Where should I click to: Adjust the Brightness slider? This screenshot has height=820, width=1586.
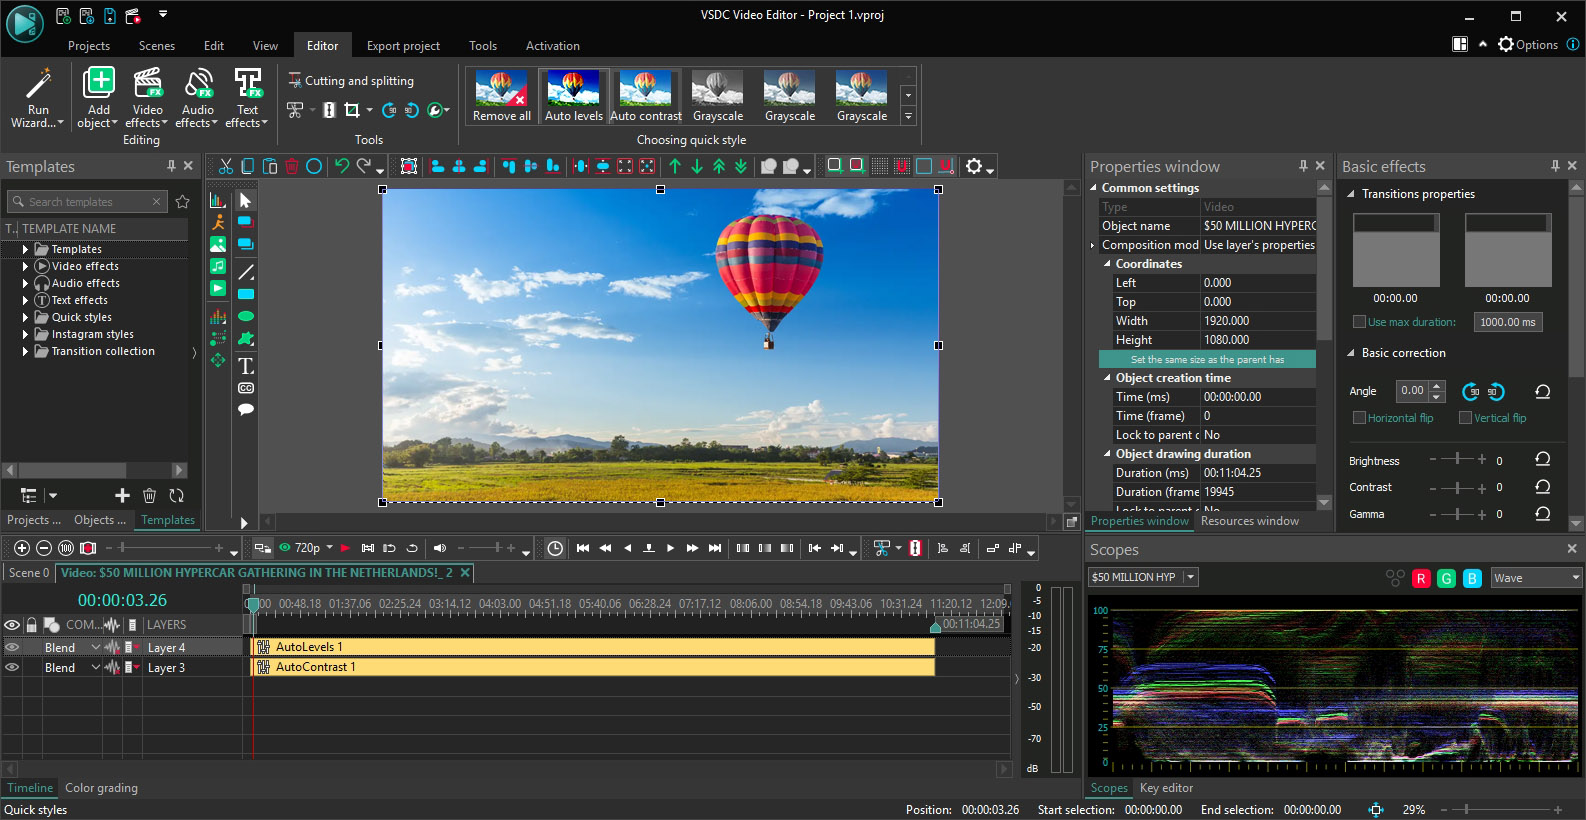click(x=1458, y=460)
